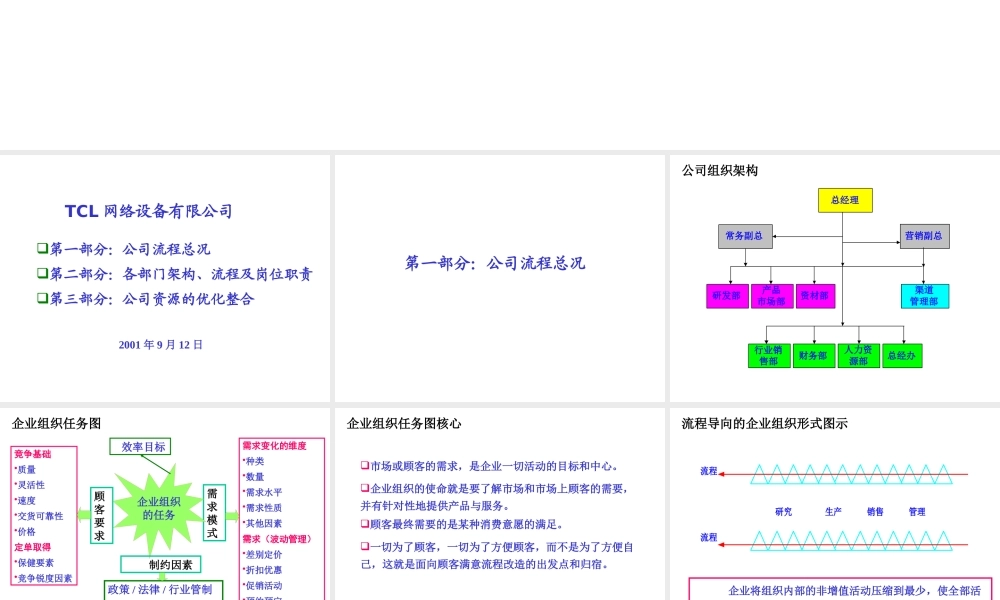1000x600 pixels.
Task: Click the 需求变化的维度 heading
Action: 274,446
